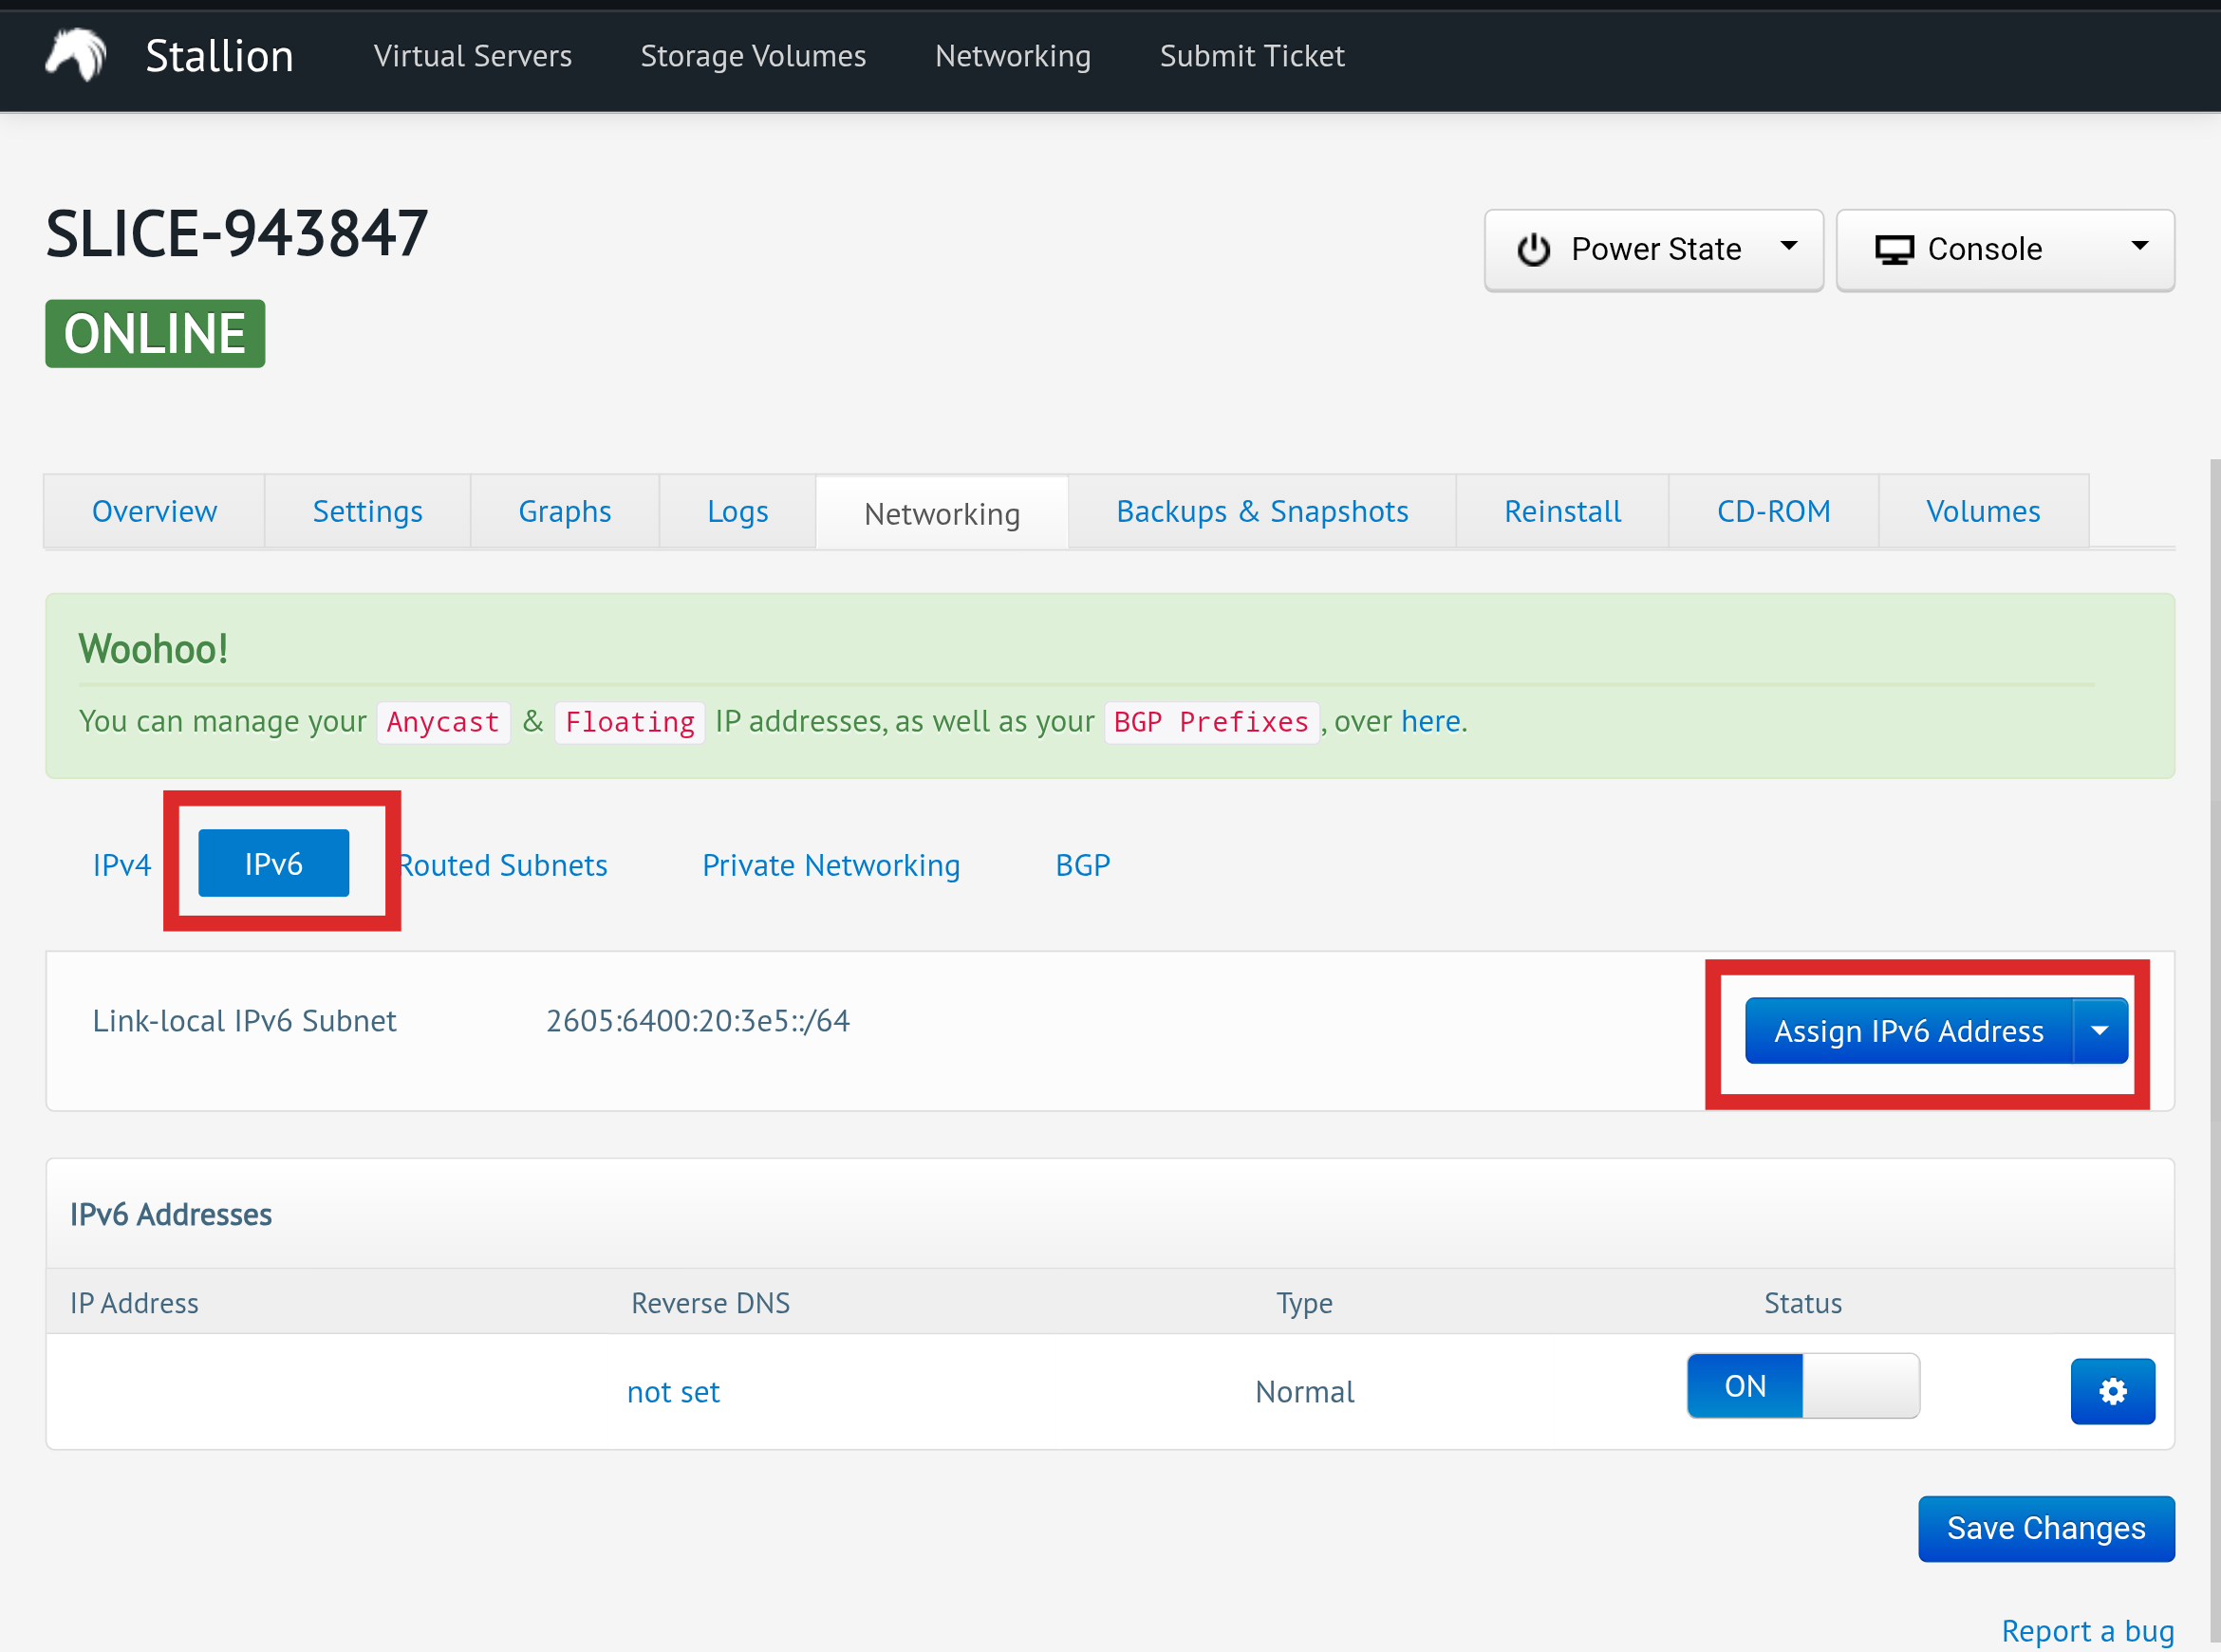Expand the Console dropdown arrow
2221x1652 pixels.
coord(2139,246)
